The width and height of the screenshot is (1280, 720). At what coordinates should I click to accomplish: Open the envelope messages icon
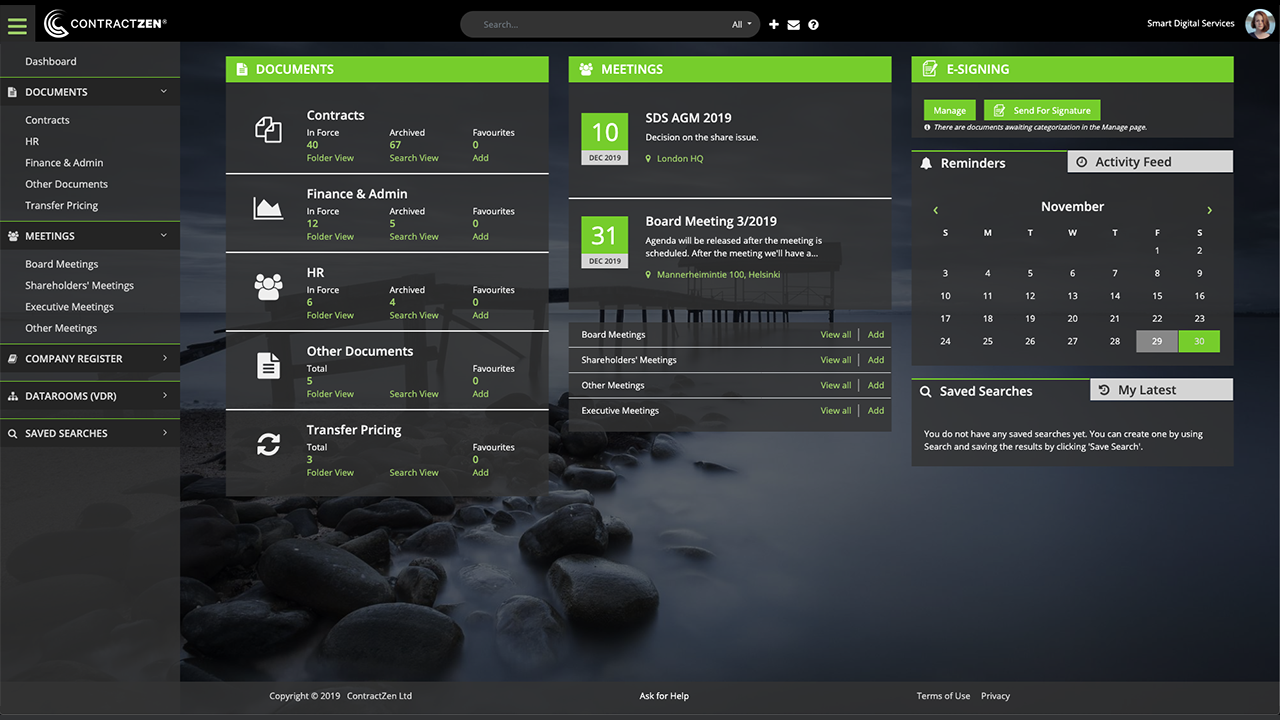(x=793, y=25)
